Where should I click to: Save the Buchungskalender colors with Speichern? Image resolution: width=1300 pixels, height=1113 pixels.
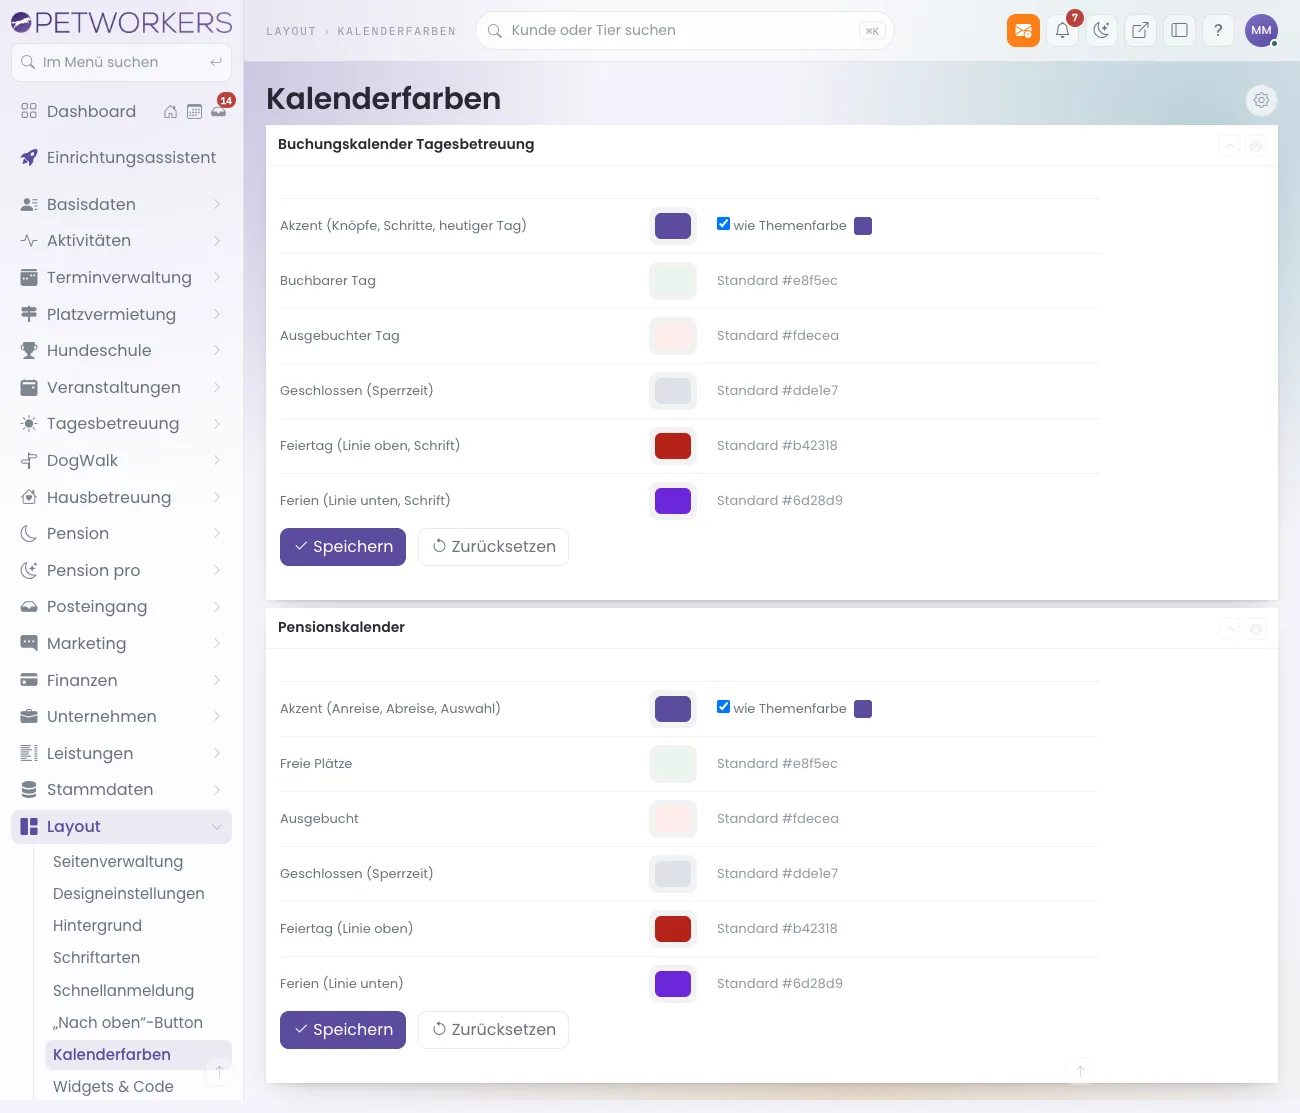tap(343, 547)
